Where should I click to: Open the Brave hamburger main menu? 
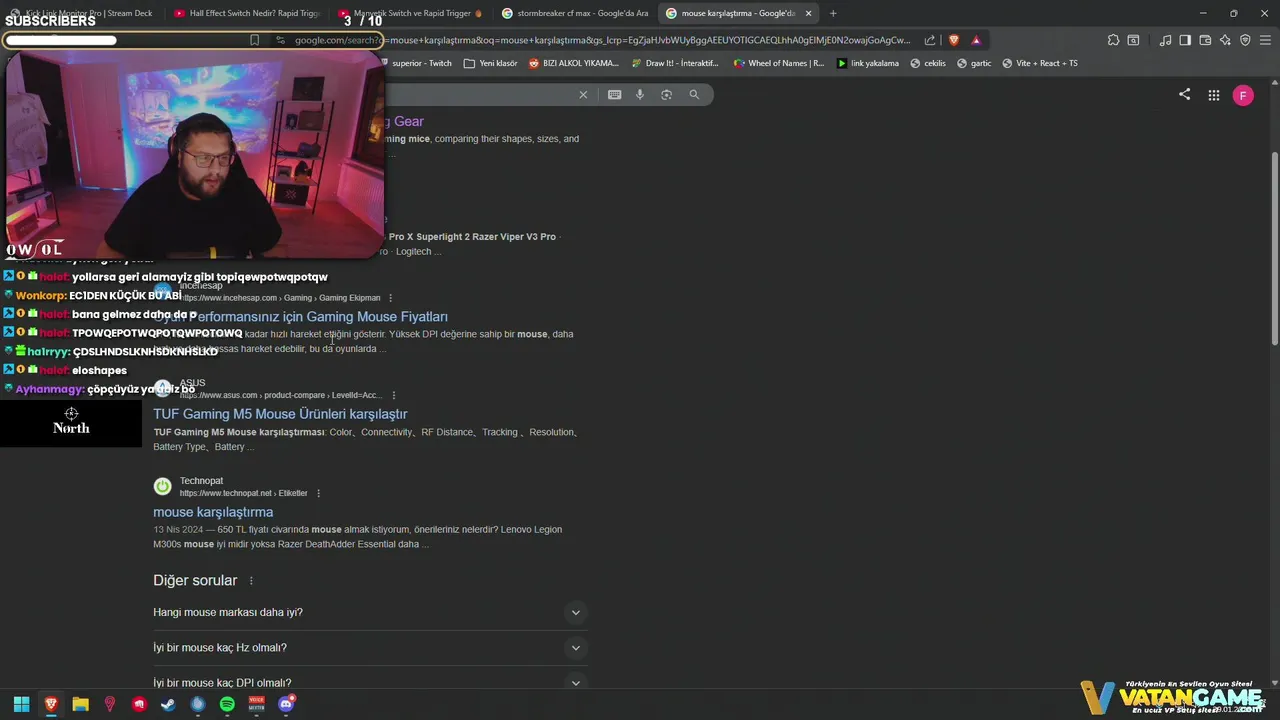point(1264,40)
